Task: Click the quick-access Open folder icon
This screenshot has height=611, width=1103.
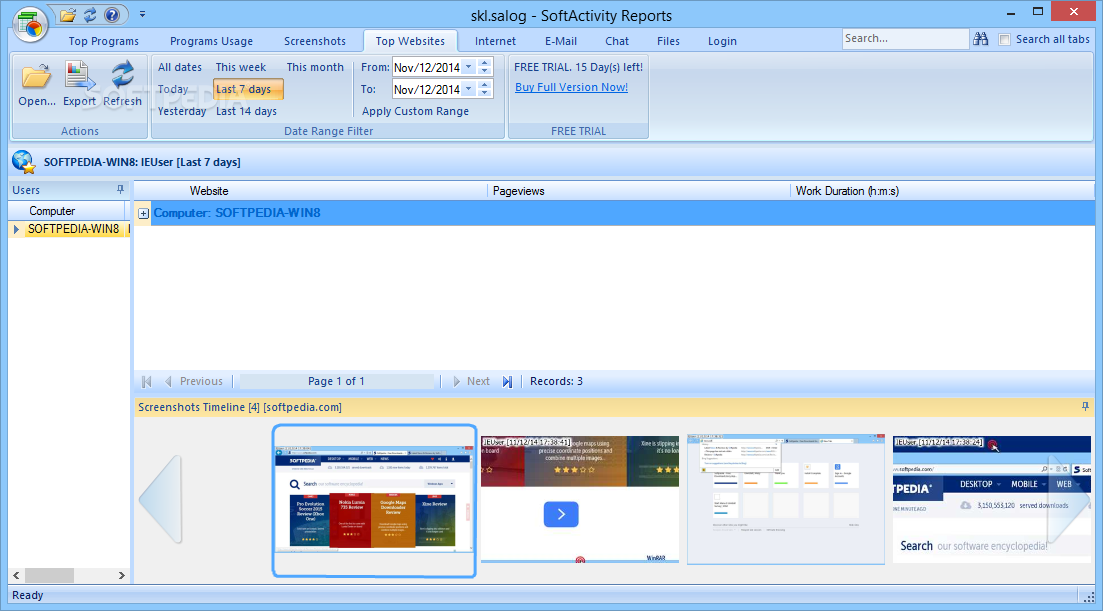Action: point(68,15)
